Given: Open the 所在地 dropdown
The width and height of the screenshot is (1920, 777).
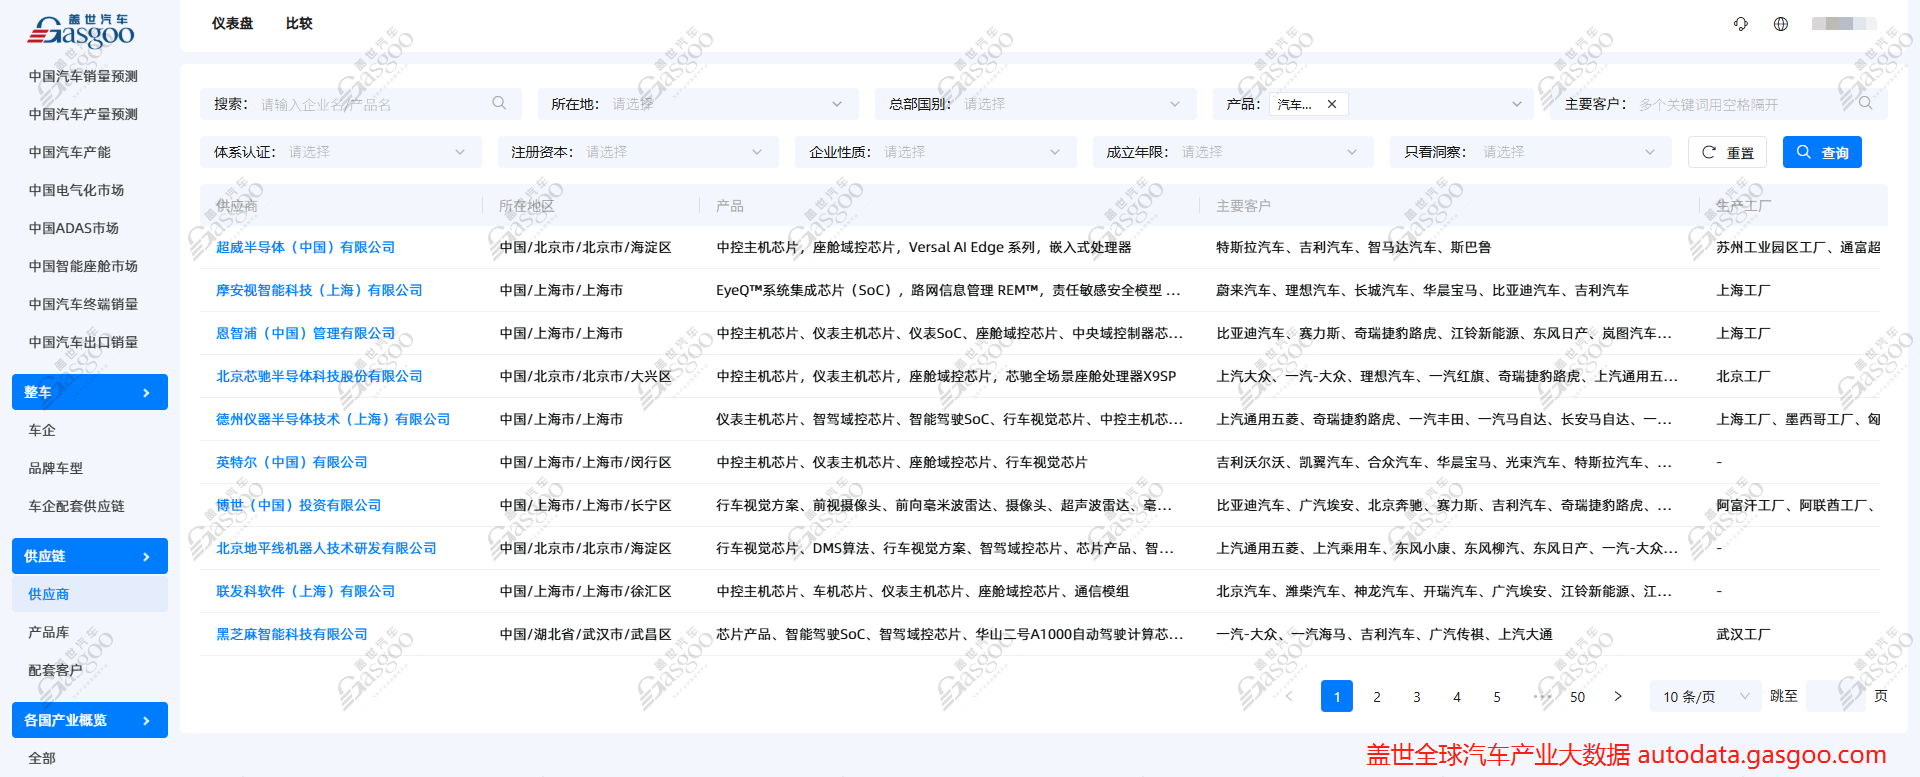Looking at the screenshot, I should click(697, 104).
